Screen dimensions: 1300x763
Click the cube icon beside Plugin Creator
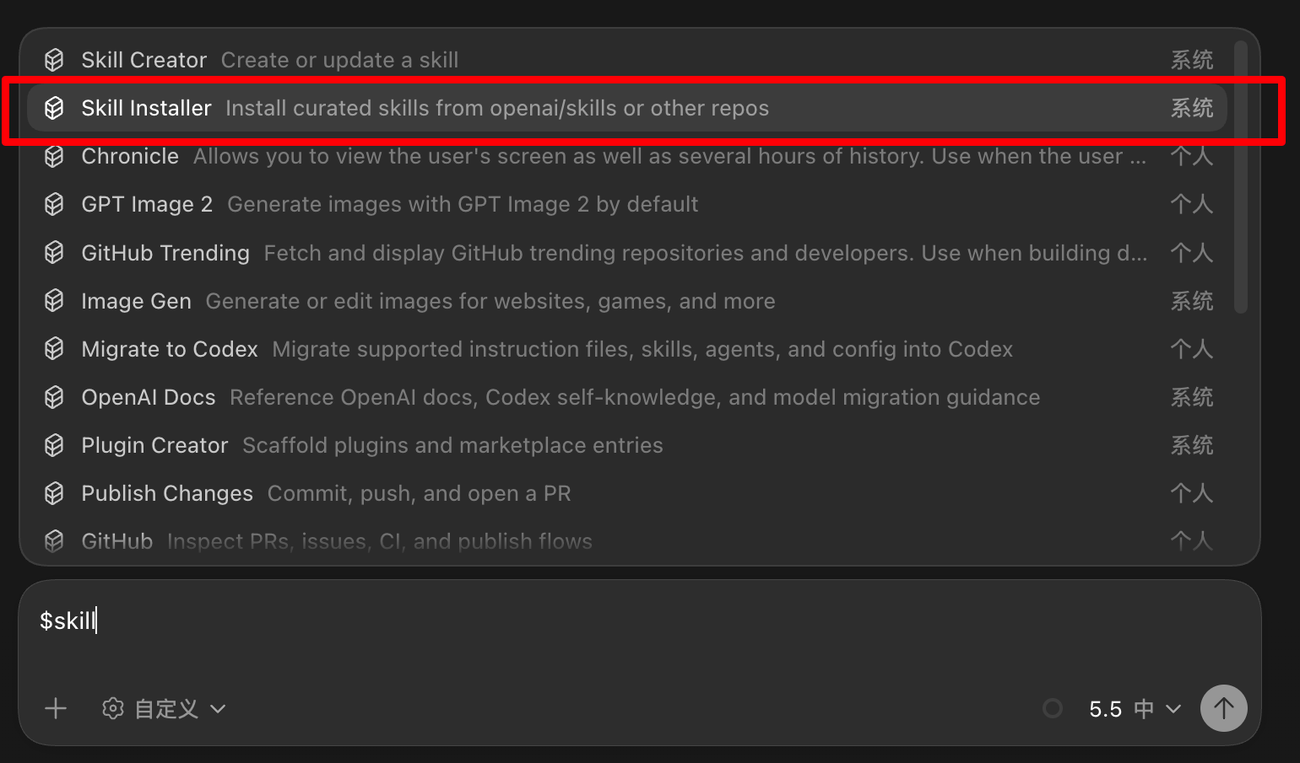pos(54,445)
